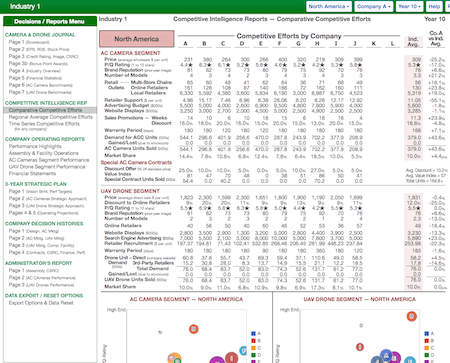Click Company A's AC camera price 231

click(x=188, y=59)
